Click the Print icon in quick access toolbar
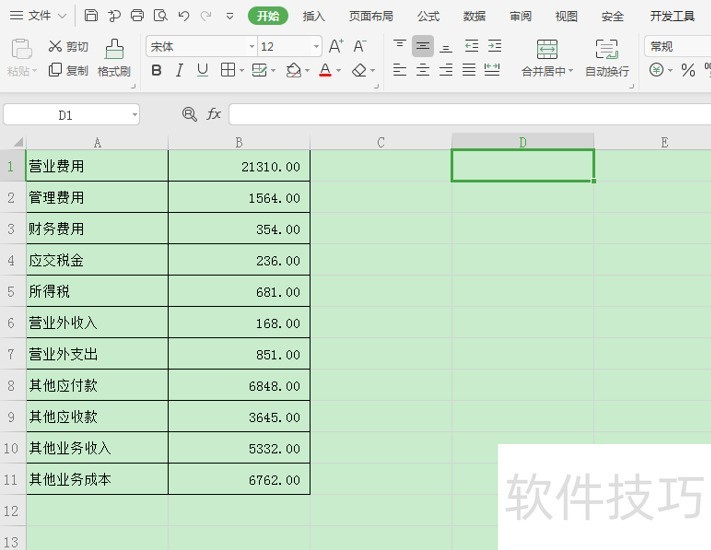 coord(137,16)
